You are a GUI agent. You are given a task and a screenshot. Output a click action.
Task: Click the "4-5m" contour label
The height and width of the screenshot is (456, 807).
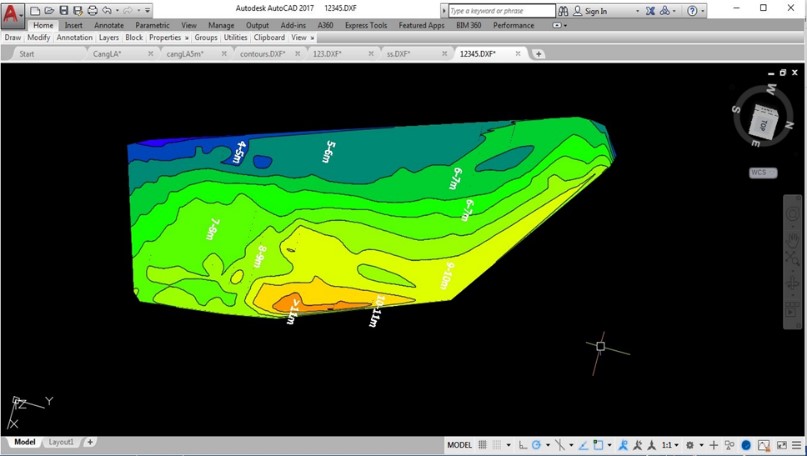pos(239,152)
